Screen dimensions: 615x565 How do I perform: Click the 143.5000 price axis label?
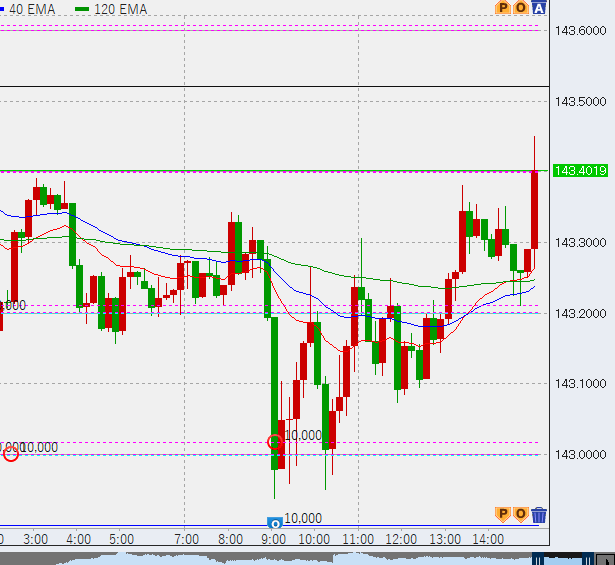click(580, 101)
